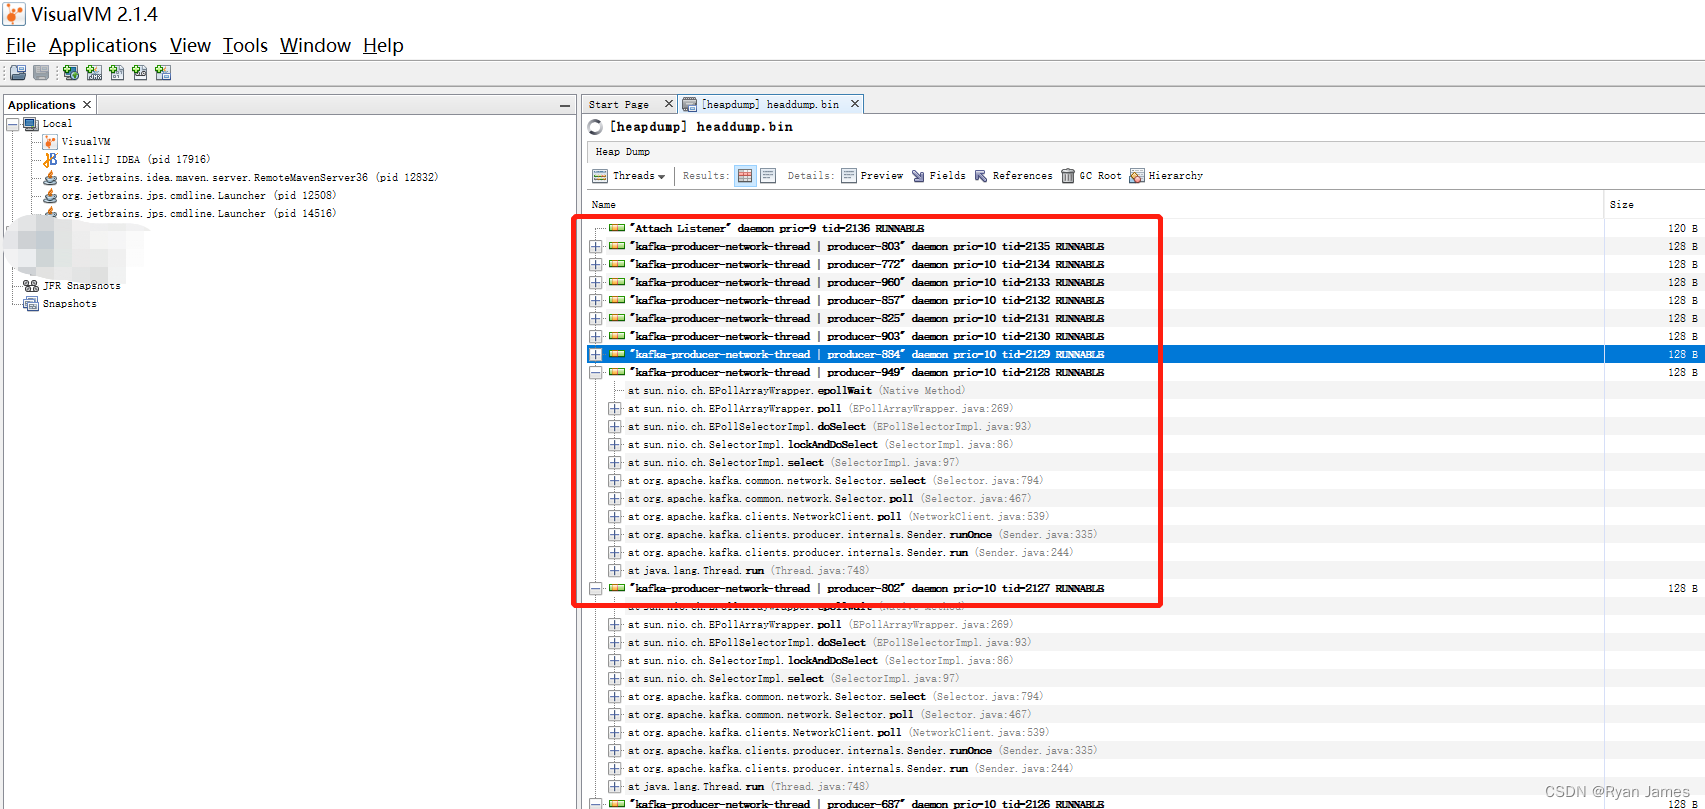The width and height of the screenshot is (1705, 809).
Task: Open the File menu
Action: pyautogui.click(x=21, y=45)
